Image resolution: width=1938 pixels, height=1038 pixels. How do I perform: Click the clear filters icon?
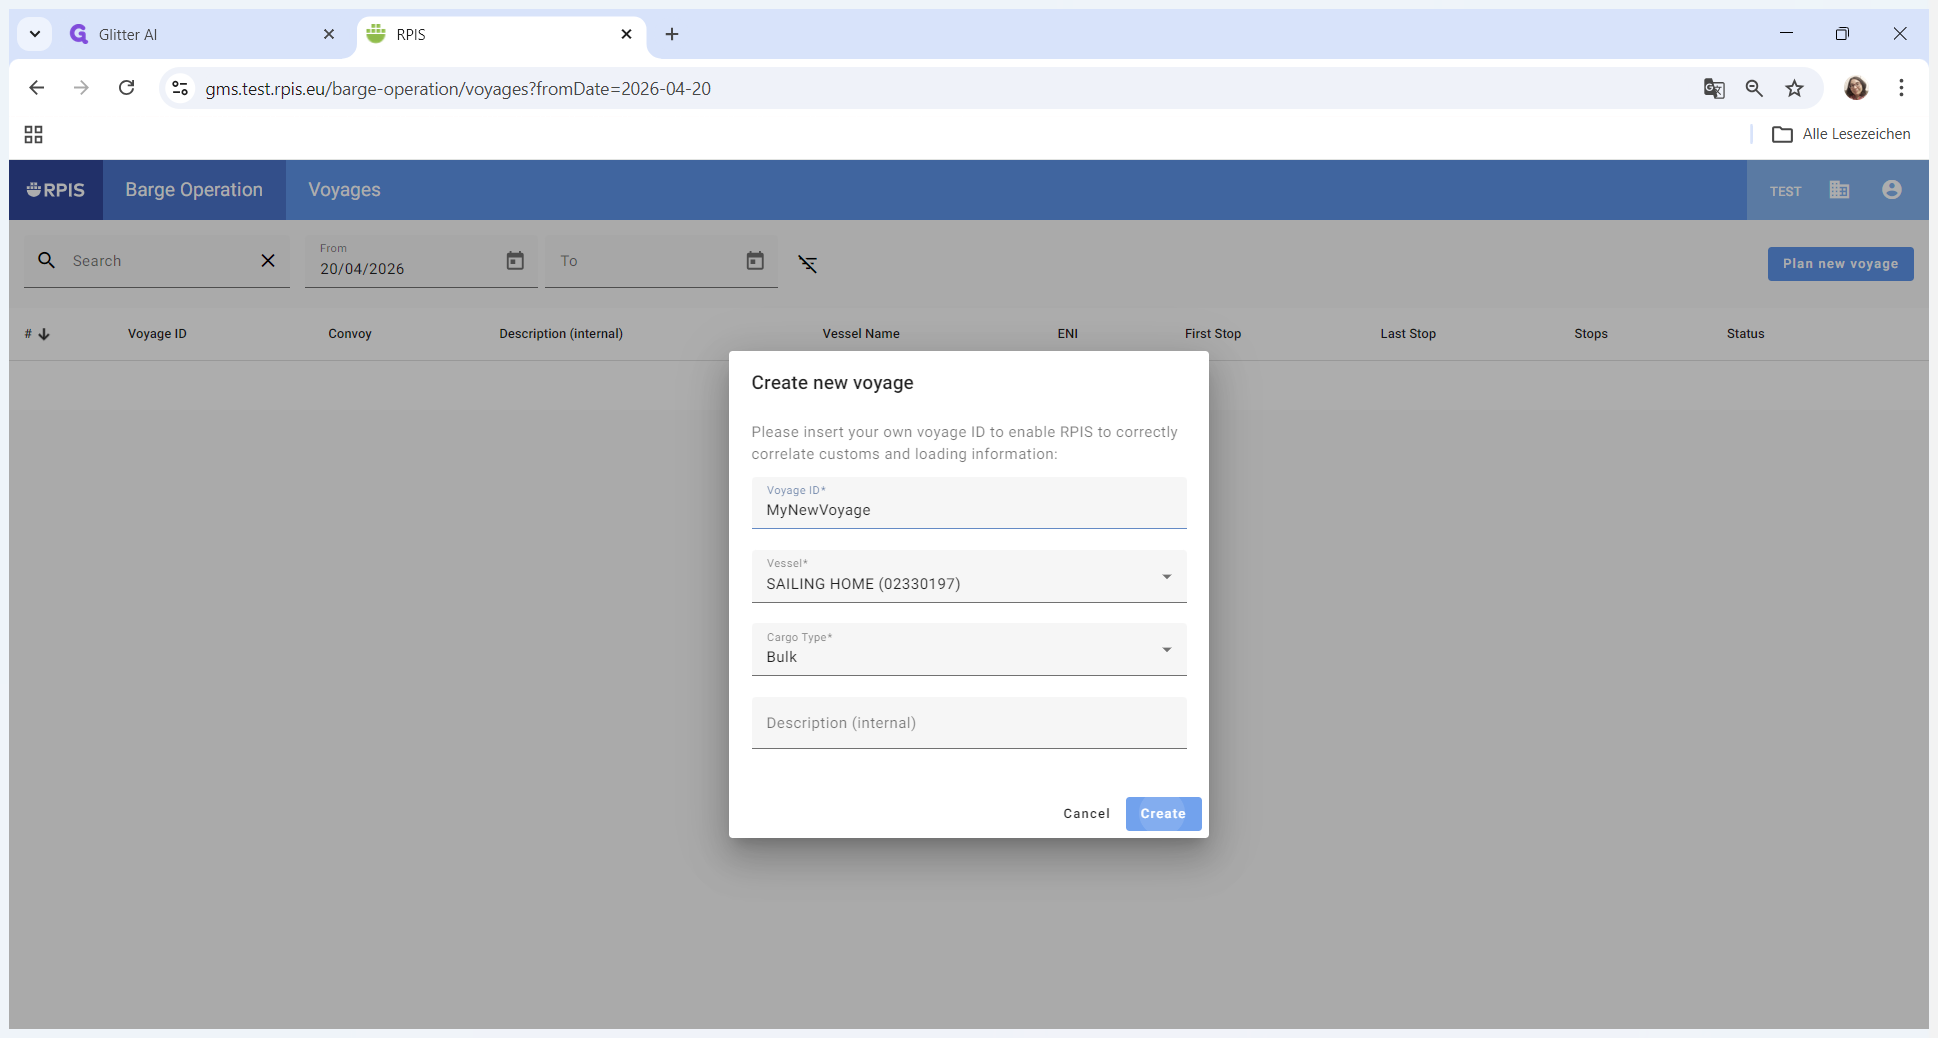pos(807,264)
